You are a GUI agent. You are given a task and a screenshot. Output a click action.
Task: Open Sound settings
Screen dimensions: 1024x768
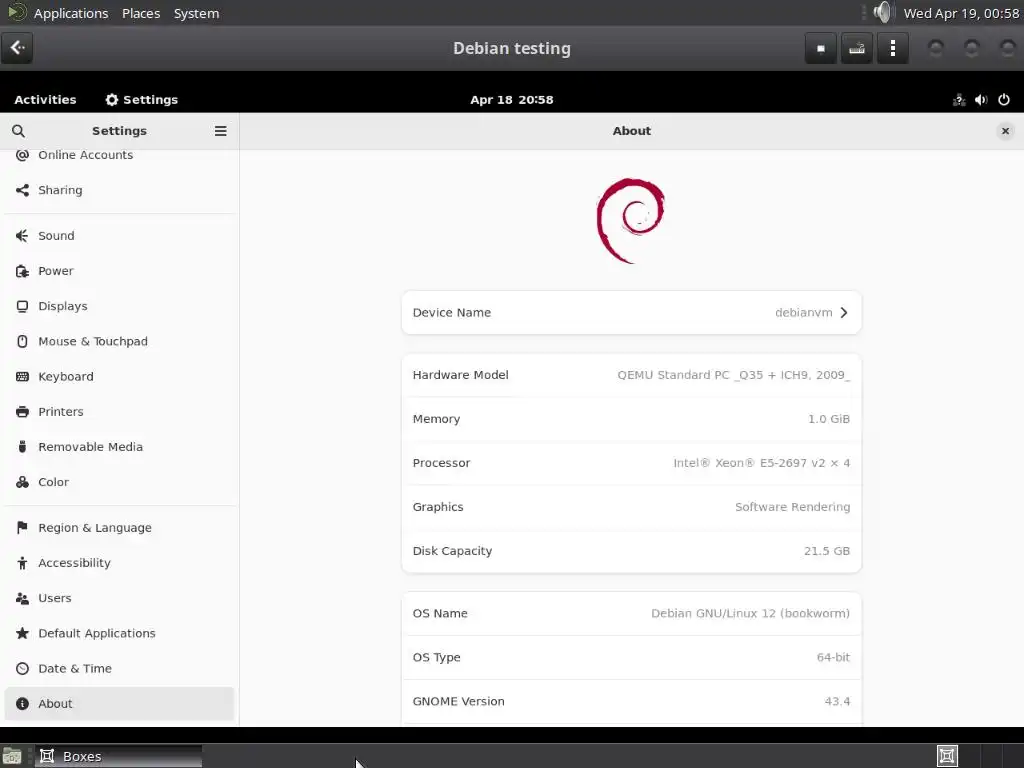(120, 236)
